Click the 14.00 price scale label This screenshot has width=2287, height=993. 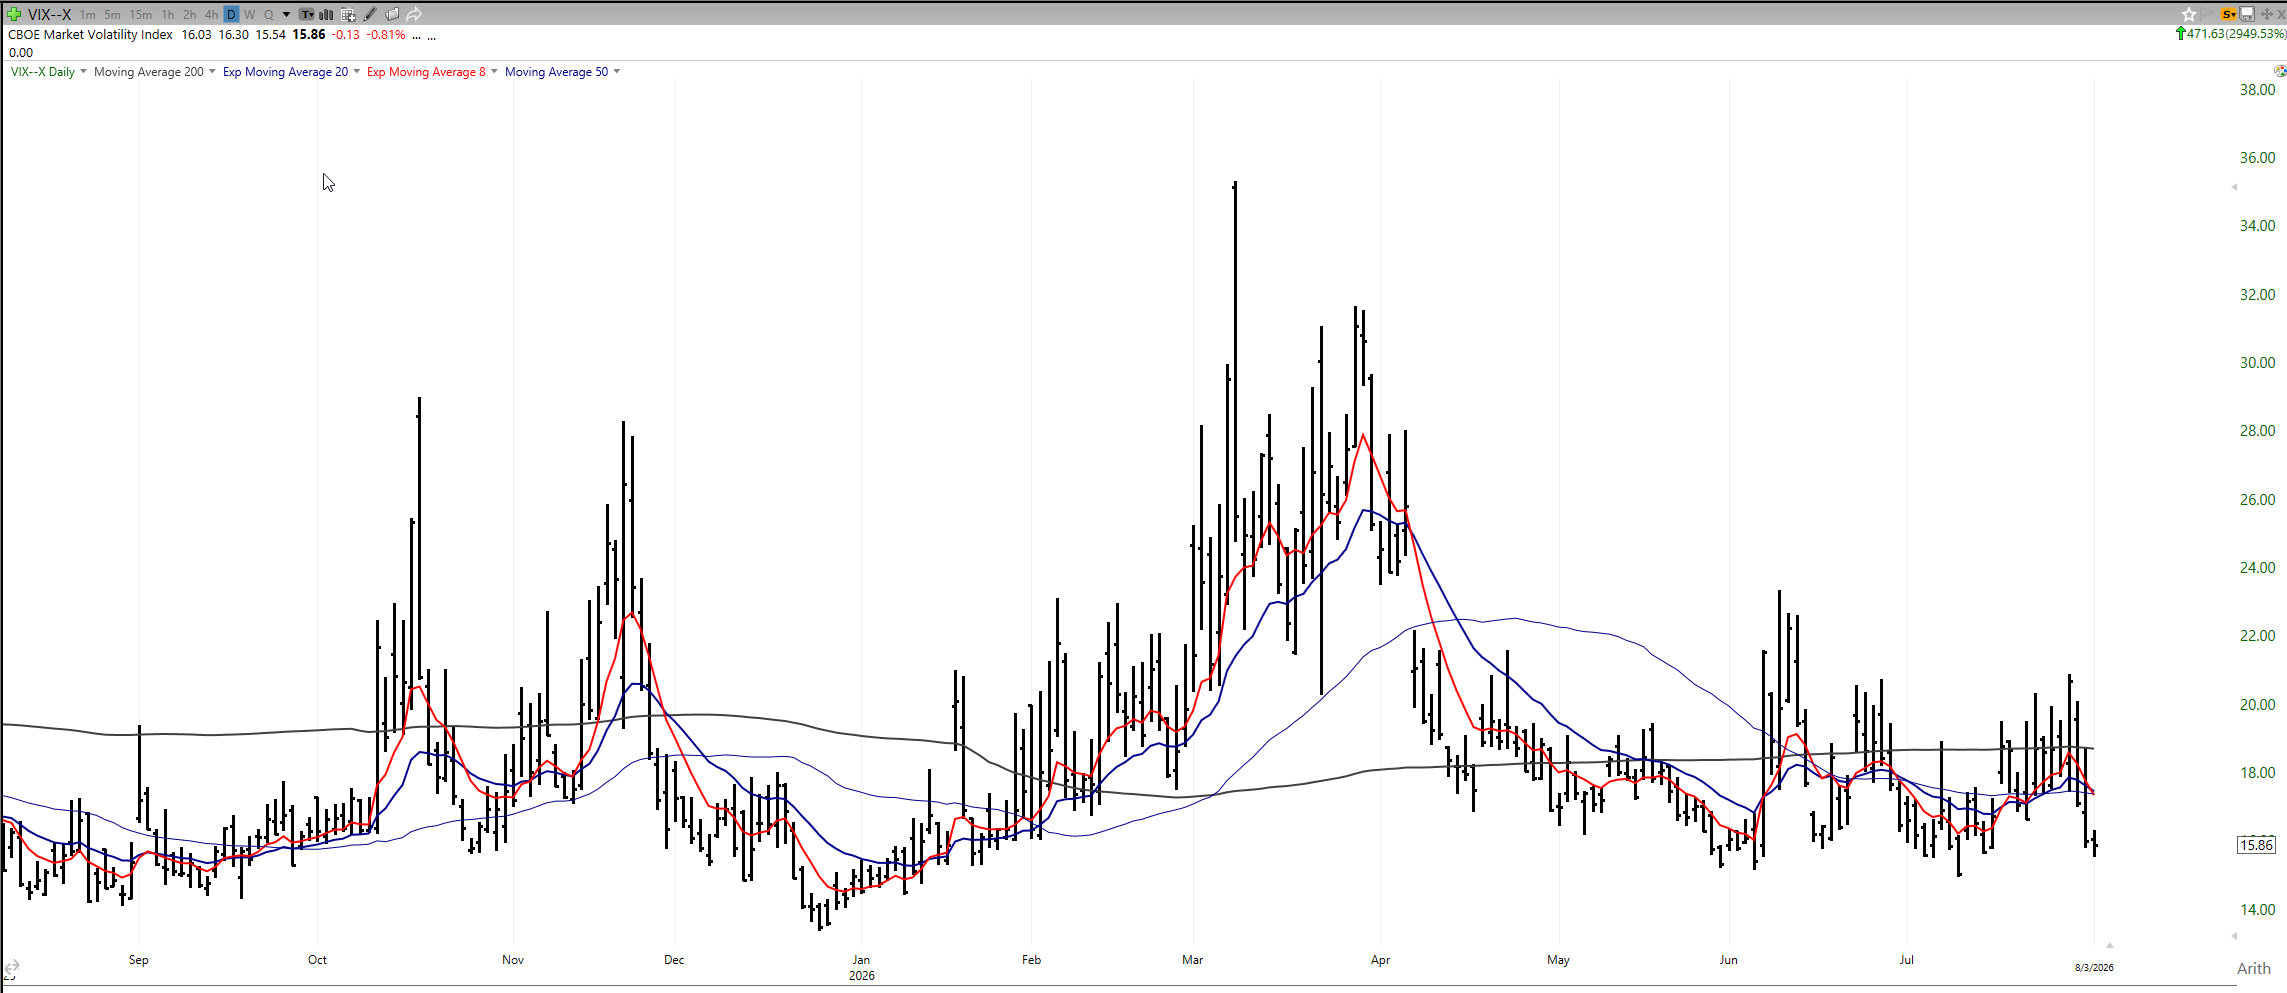coord(2257,909)
